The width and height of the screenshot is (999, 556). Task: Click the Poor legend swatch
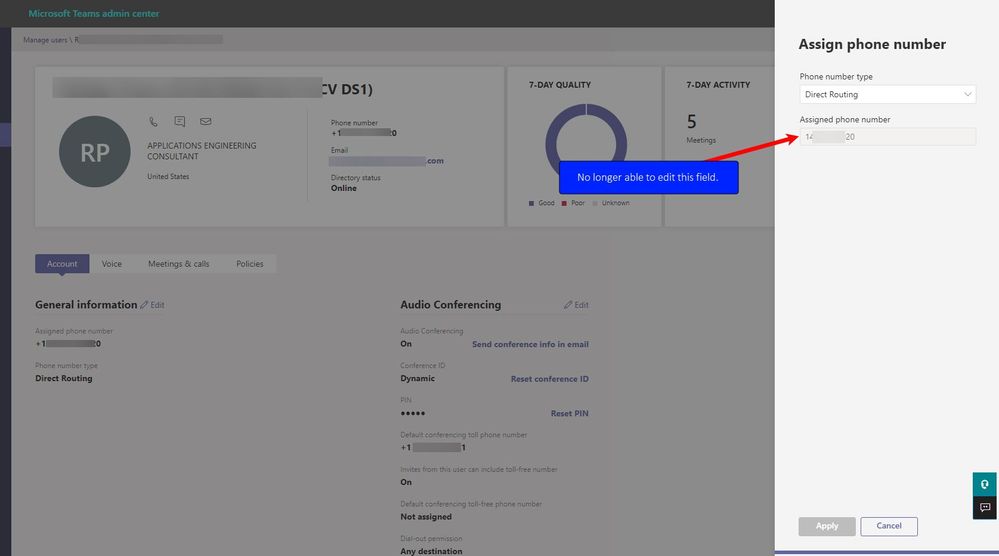564,203
